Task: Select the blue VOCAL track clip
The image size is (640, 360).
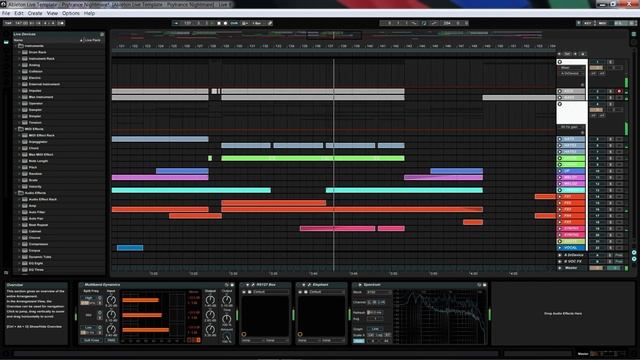Action: pyautogui.click(x=130, y=248)
